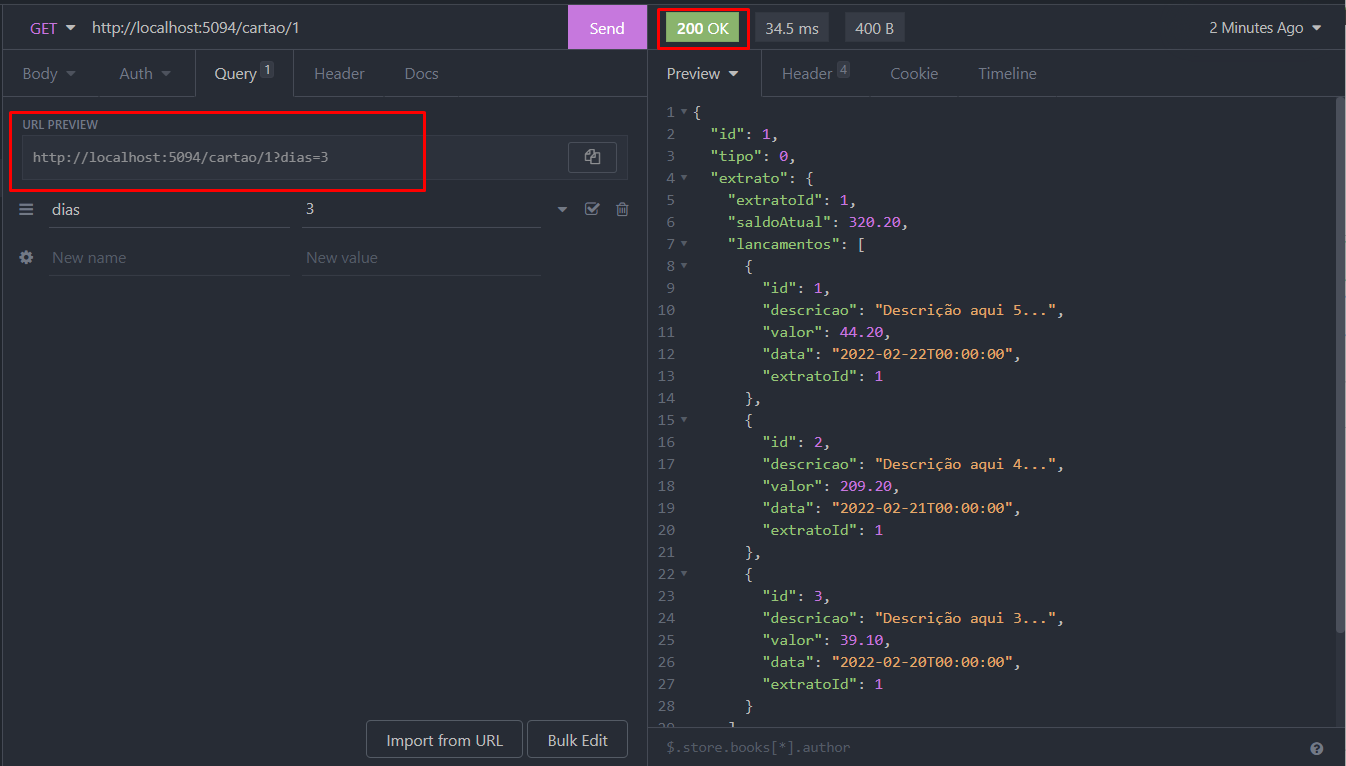Send the GET request
The image size is (1346, 766).
pyautogui.click(x=607, y=28)
